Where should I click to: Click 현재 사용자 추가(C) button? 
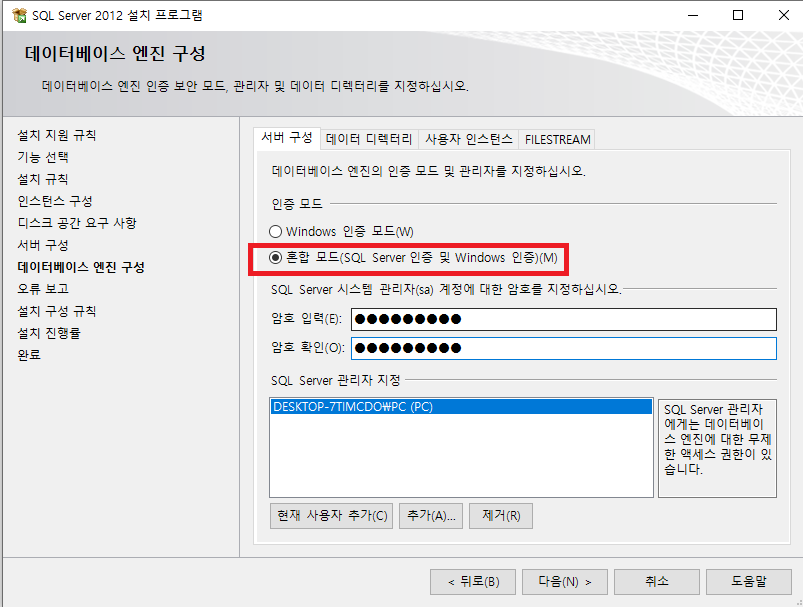click(x=331, y=516)
